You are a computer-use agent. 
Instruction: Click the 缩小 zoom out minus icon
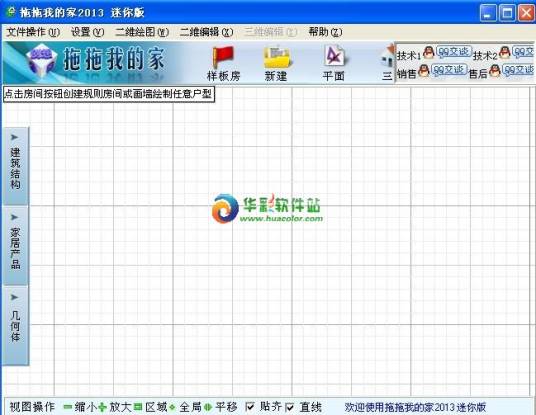(x=68, y=407)
